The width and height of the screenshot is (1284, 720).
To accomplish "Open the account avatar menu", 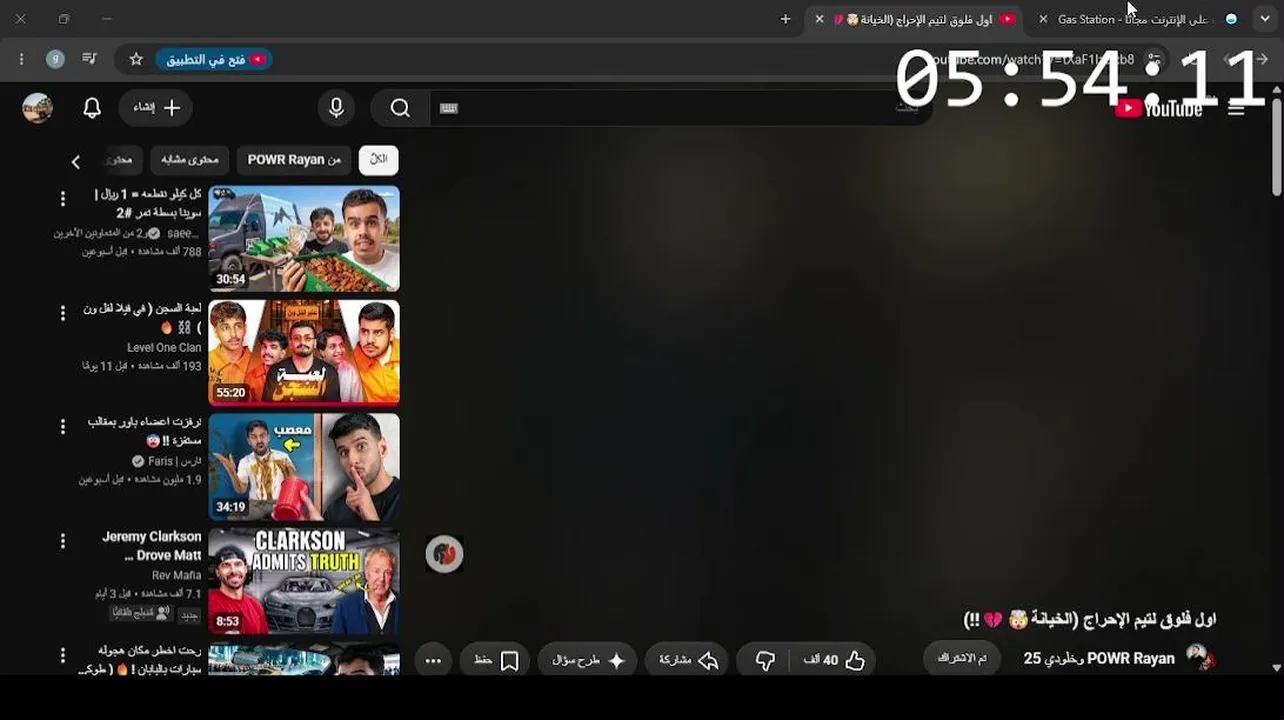I will coord(38,108).
